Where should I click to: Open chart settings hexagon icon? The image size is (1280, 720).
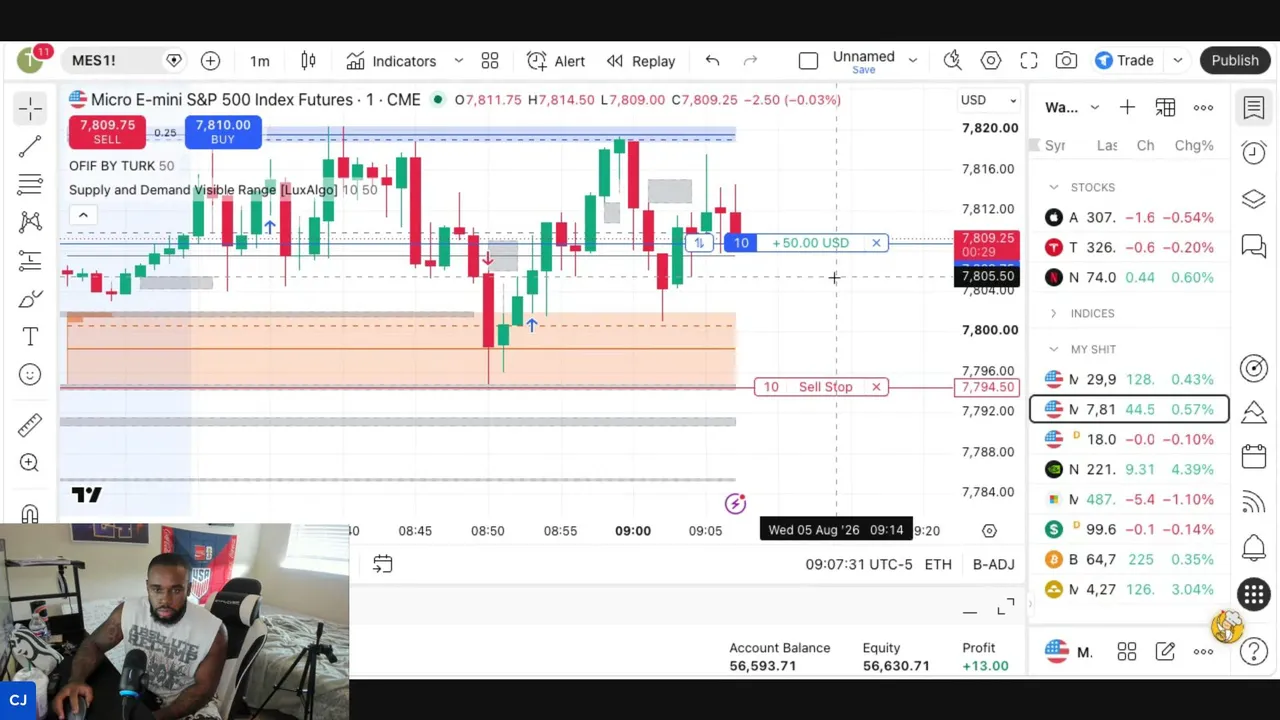[991, 61]
